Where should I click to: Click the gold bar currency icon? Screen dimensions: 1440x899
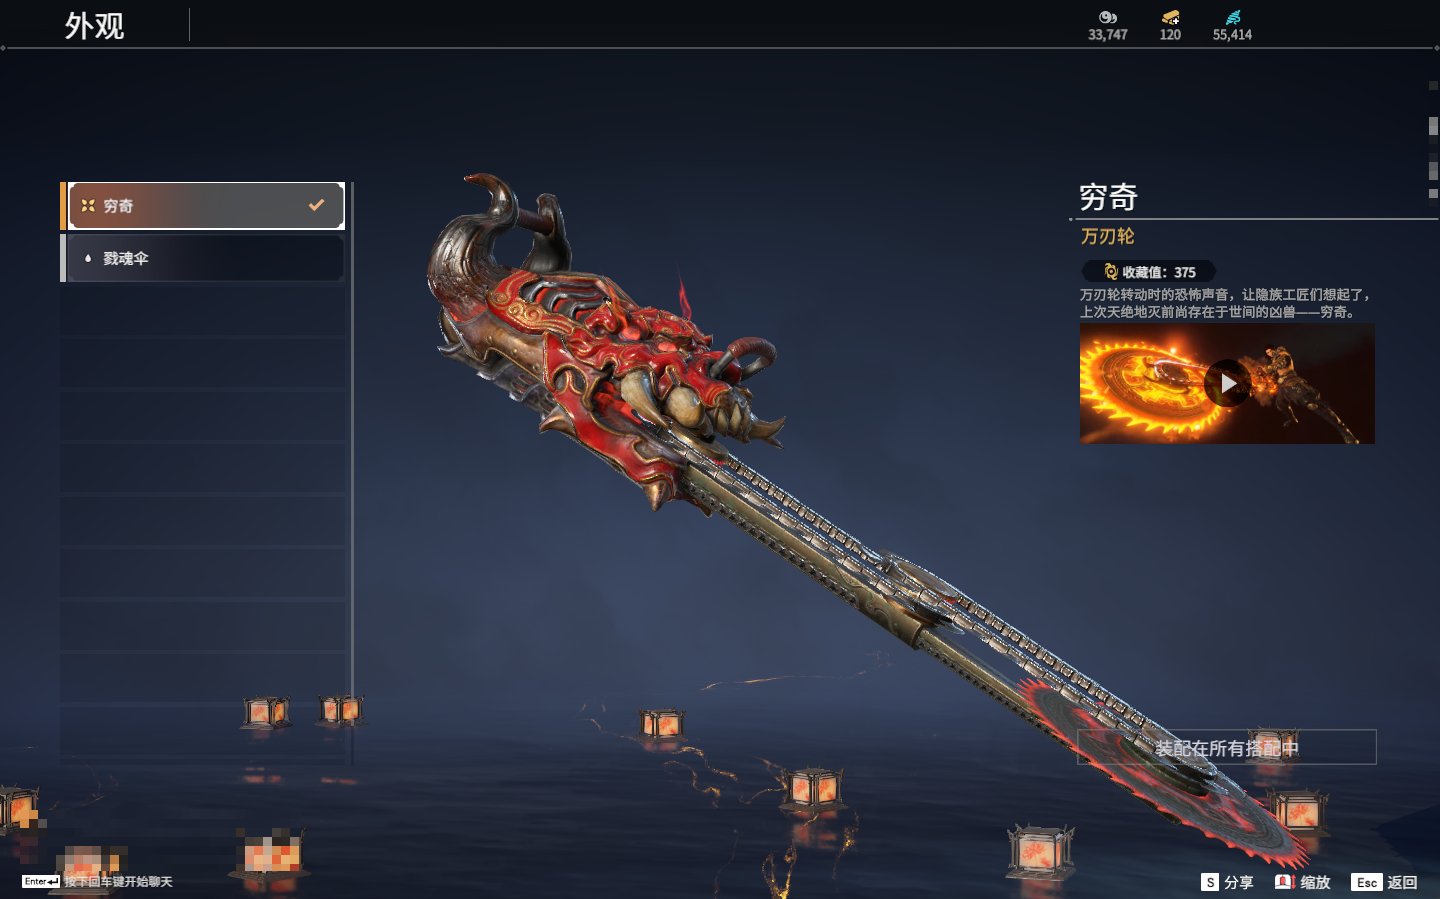point(1170,17)
